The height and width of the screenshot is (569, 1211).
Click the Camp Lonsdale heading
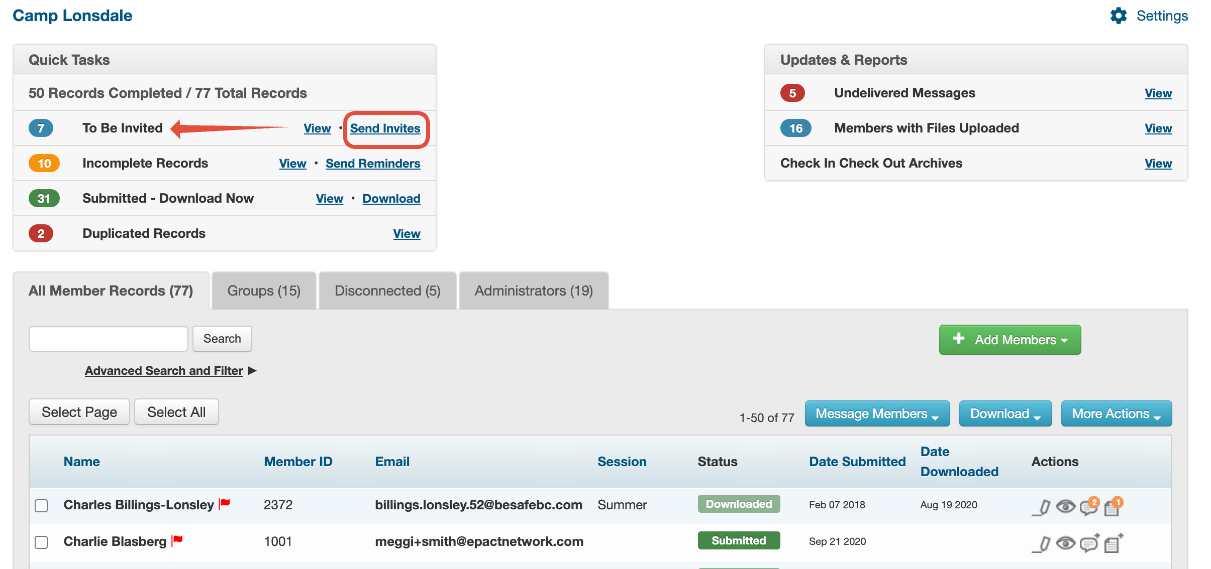(x=72, y=15)
